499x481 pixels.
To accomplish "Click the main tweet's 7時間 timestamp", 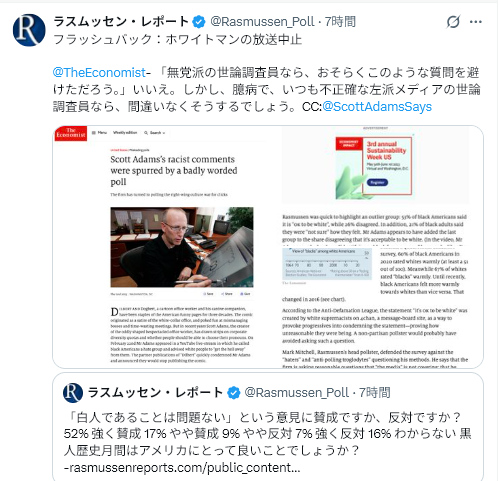I will [x=340, y=22].
